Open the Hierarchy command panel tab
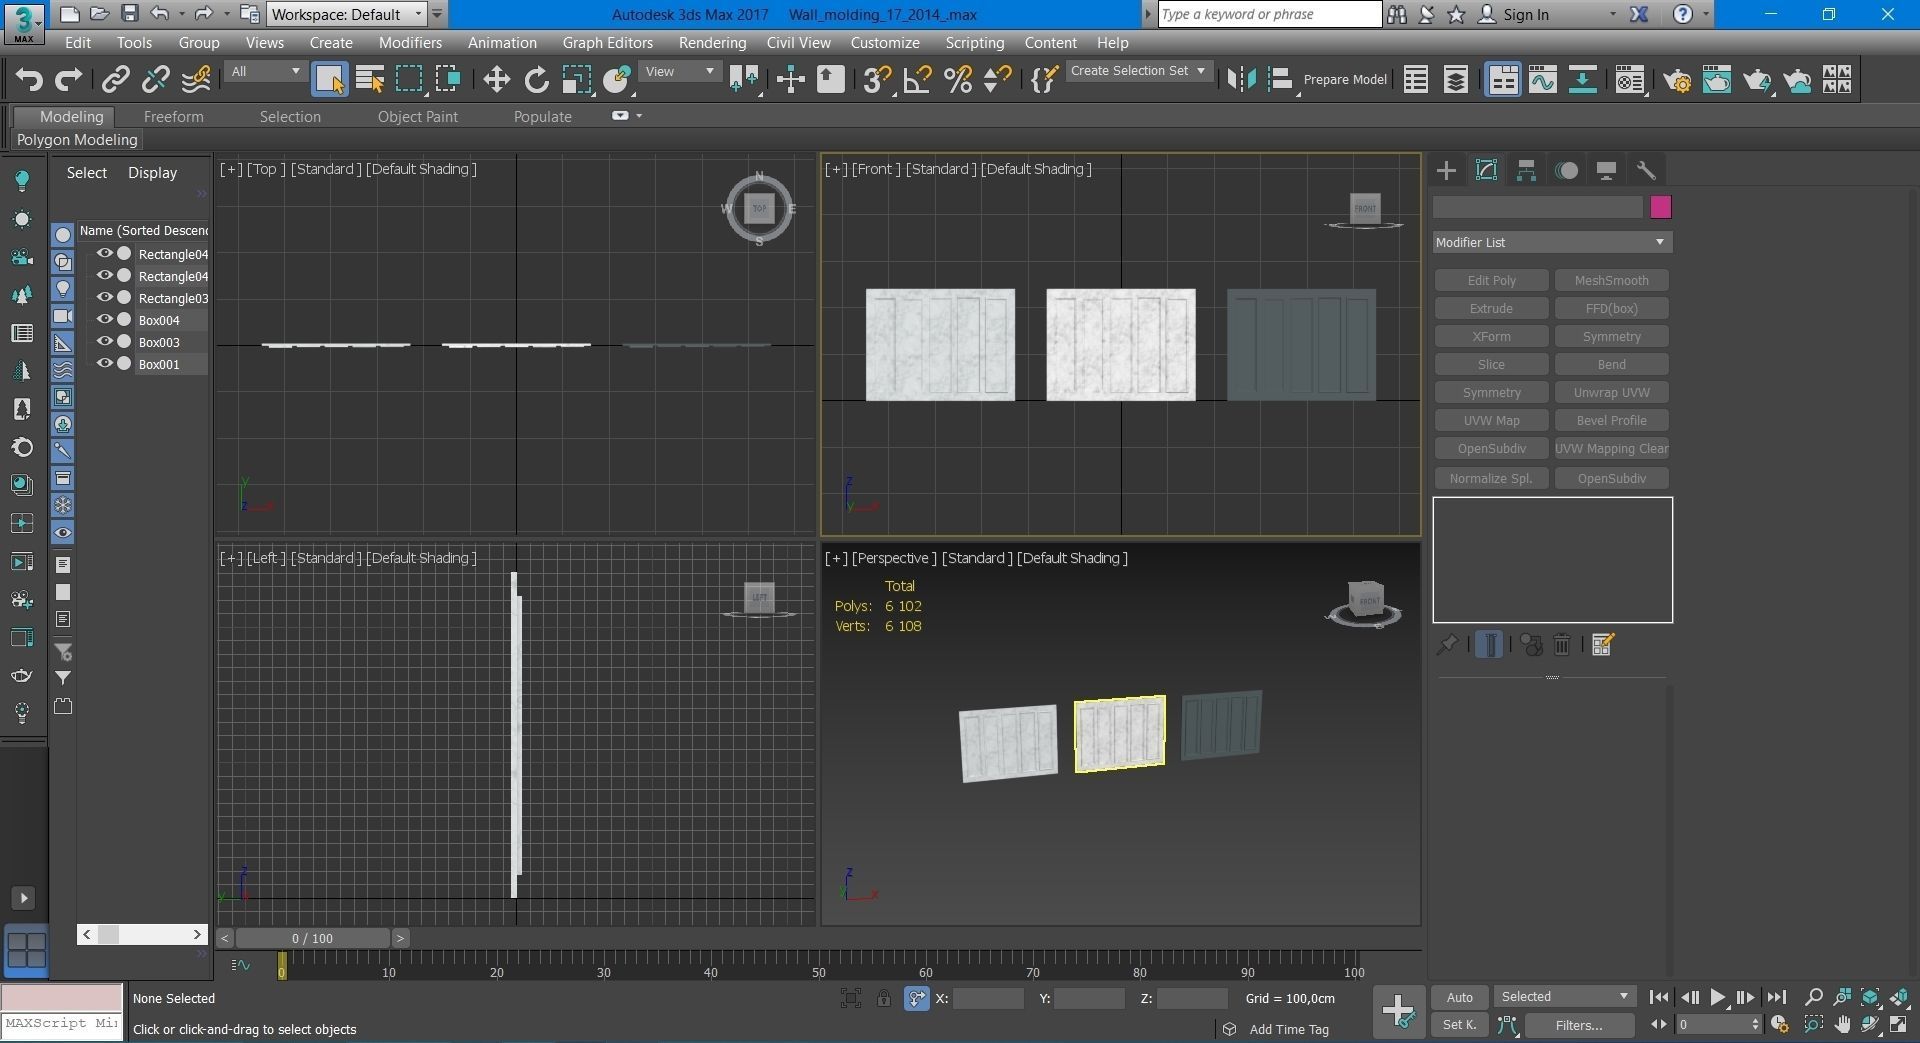 1526,171
